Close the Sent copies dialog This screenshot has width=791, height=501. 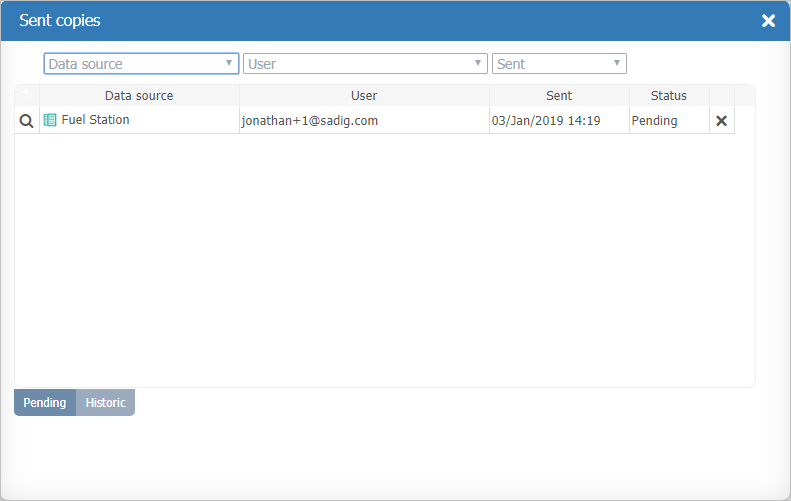click(x=768, y=21)
